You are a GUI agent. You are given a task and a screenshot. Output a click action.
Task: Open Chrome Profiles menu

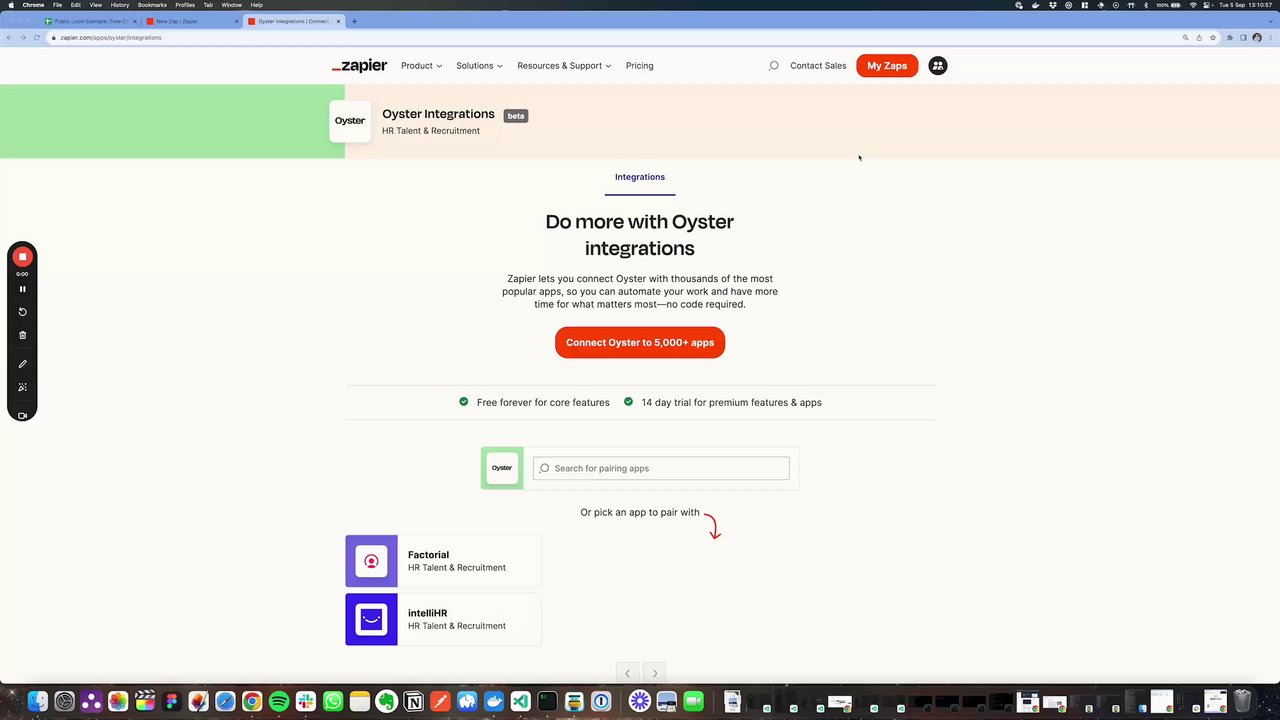(x=185, y=5)
